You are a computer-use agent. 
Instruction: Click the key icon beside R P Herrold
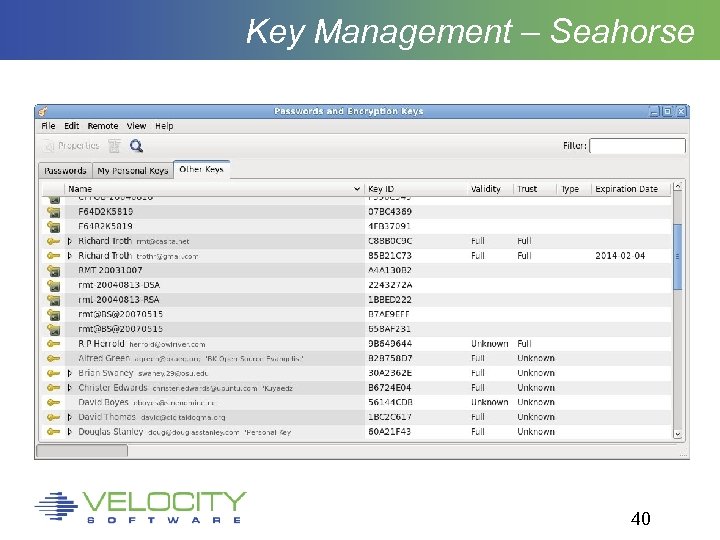tap(53, 343)
